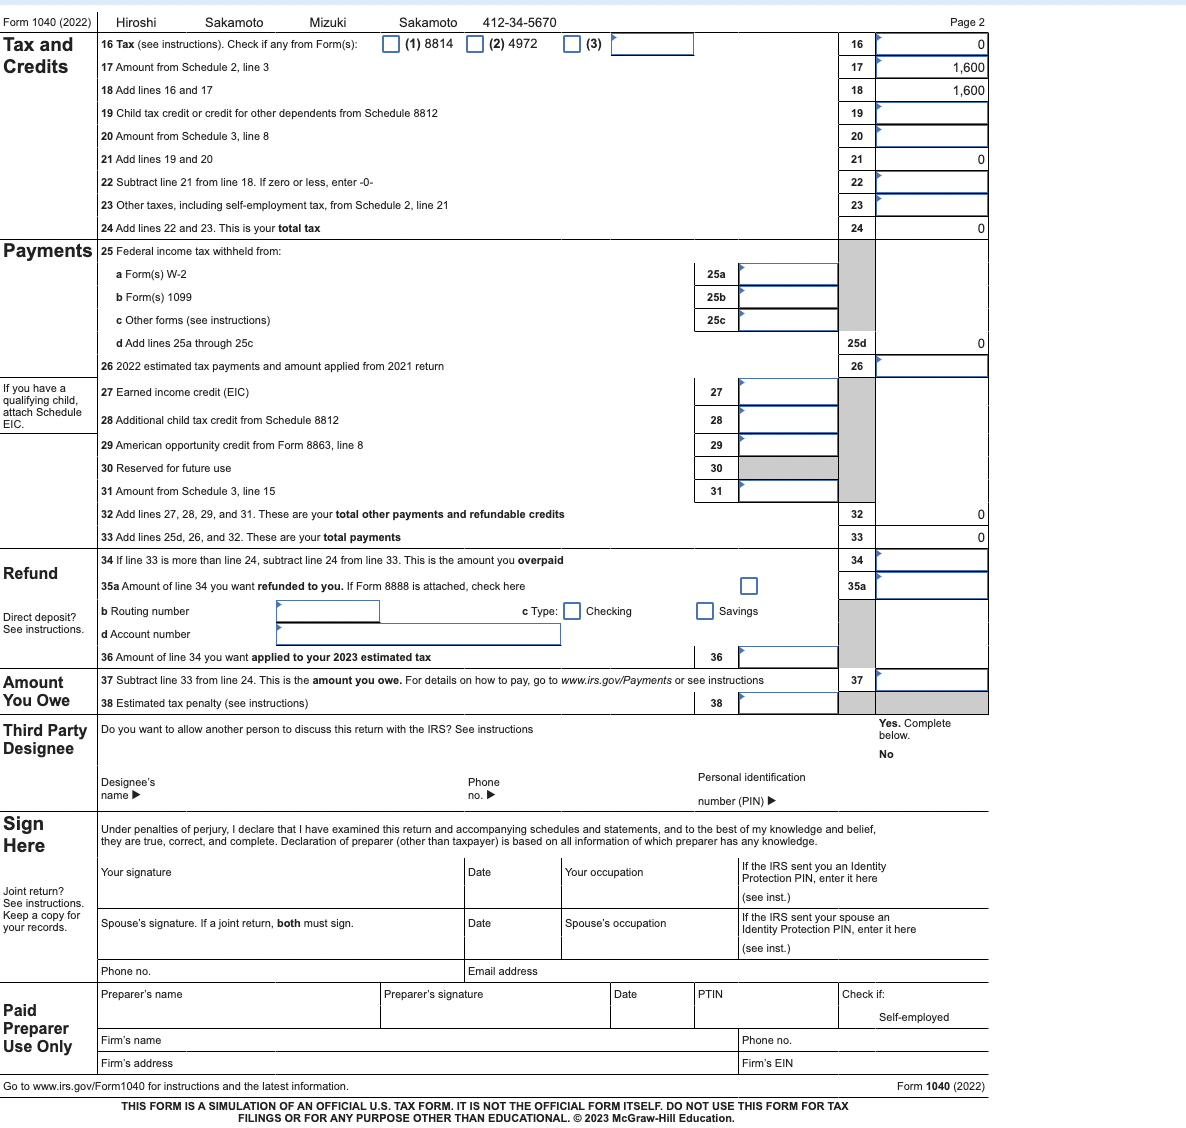Click line 36 applied to 2023 tax field
Viewport: 1186px width, 1128px height.
[x=788, y=657]
